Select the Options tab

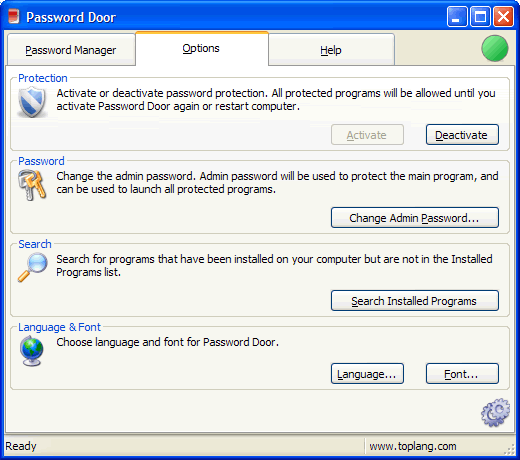click(x=201, y=49)
